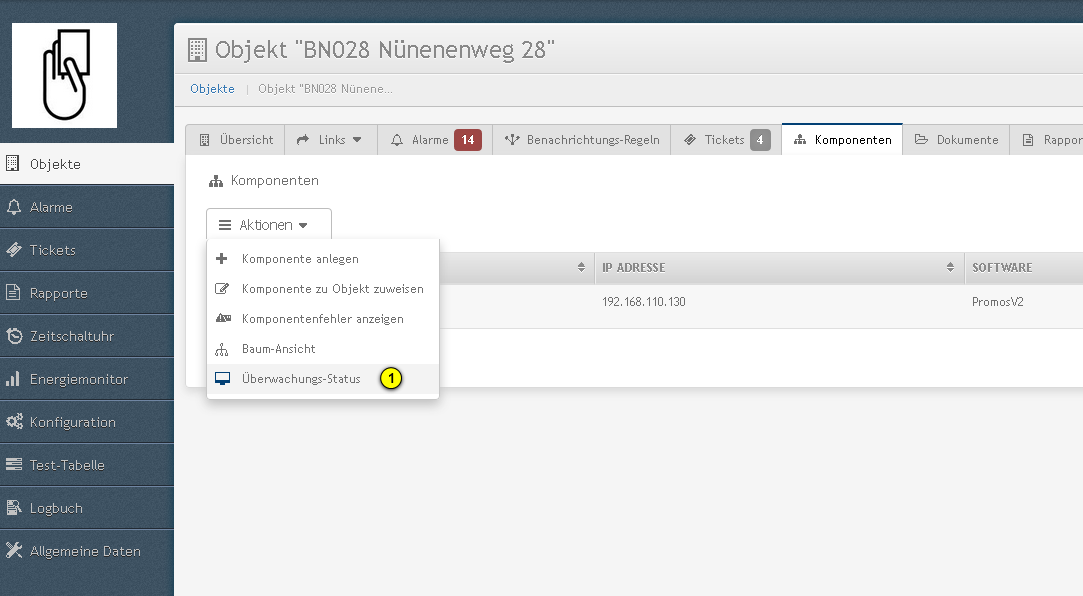This screenshot has height=596, width=1083.
Task: Click the hierarchy icon on Komponenten tab
Action: [800, 140]
